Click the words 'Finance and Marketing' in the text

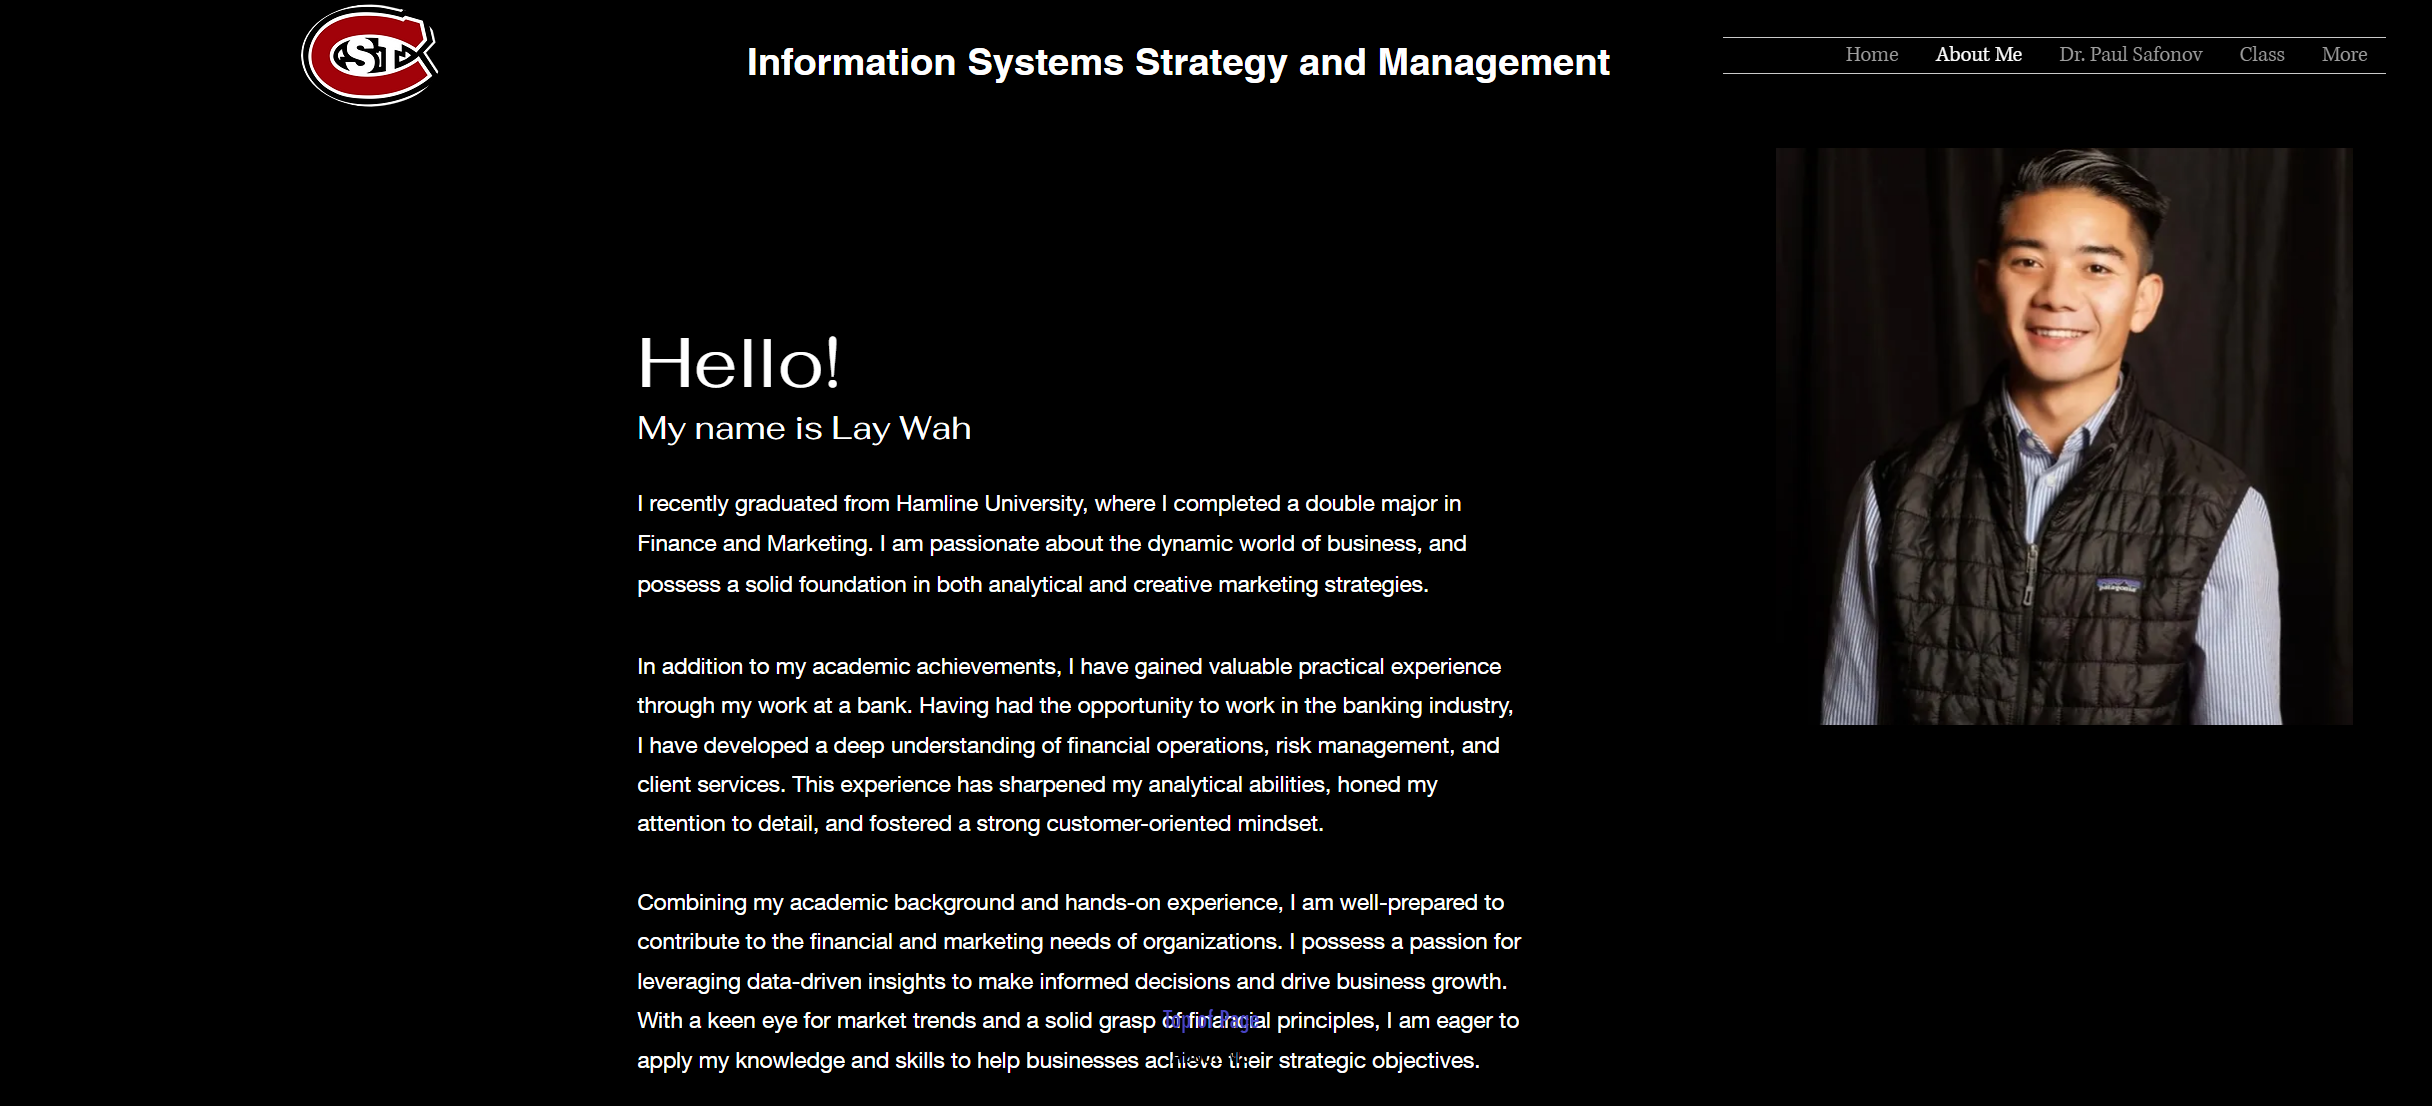pyautogui.click(x=753, y=544)
